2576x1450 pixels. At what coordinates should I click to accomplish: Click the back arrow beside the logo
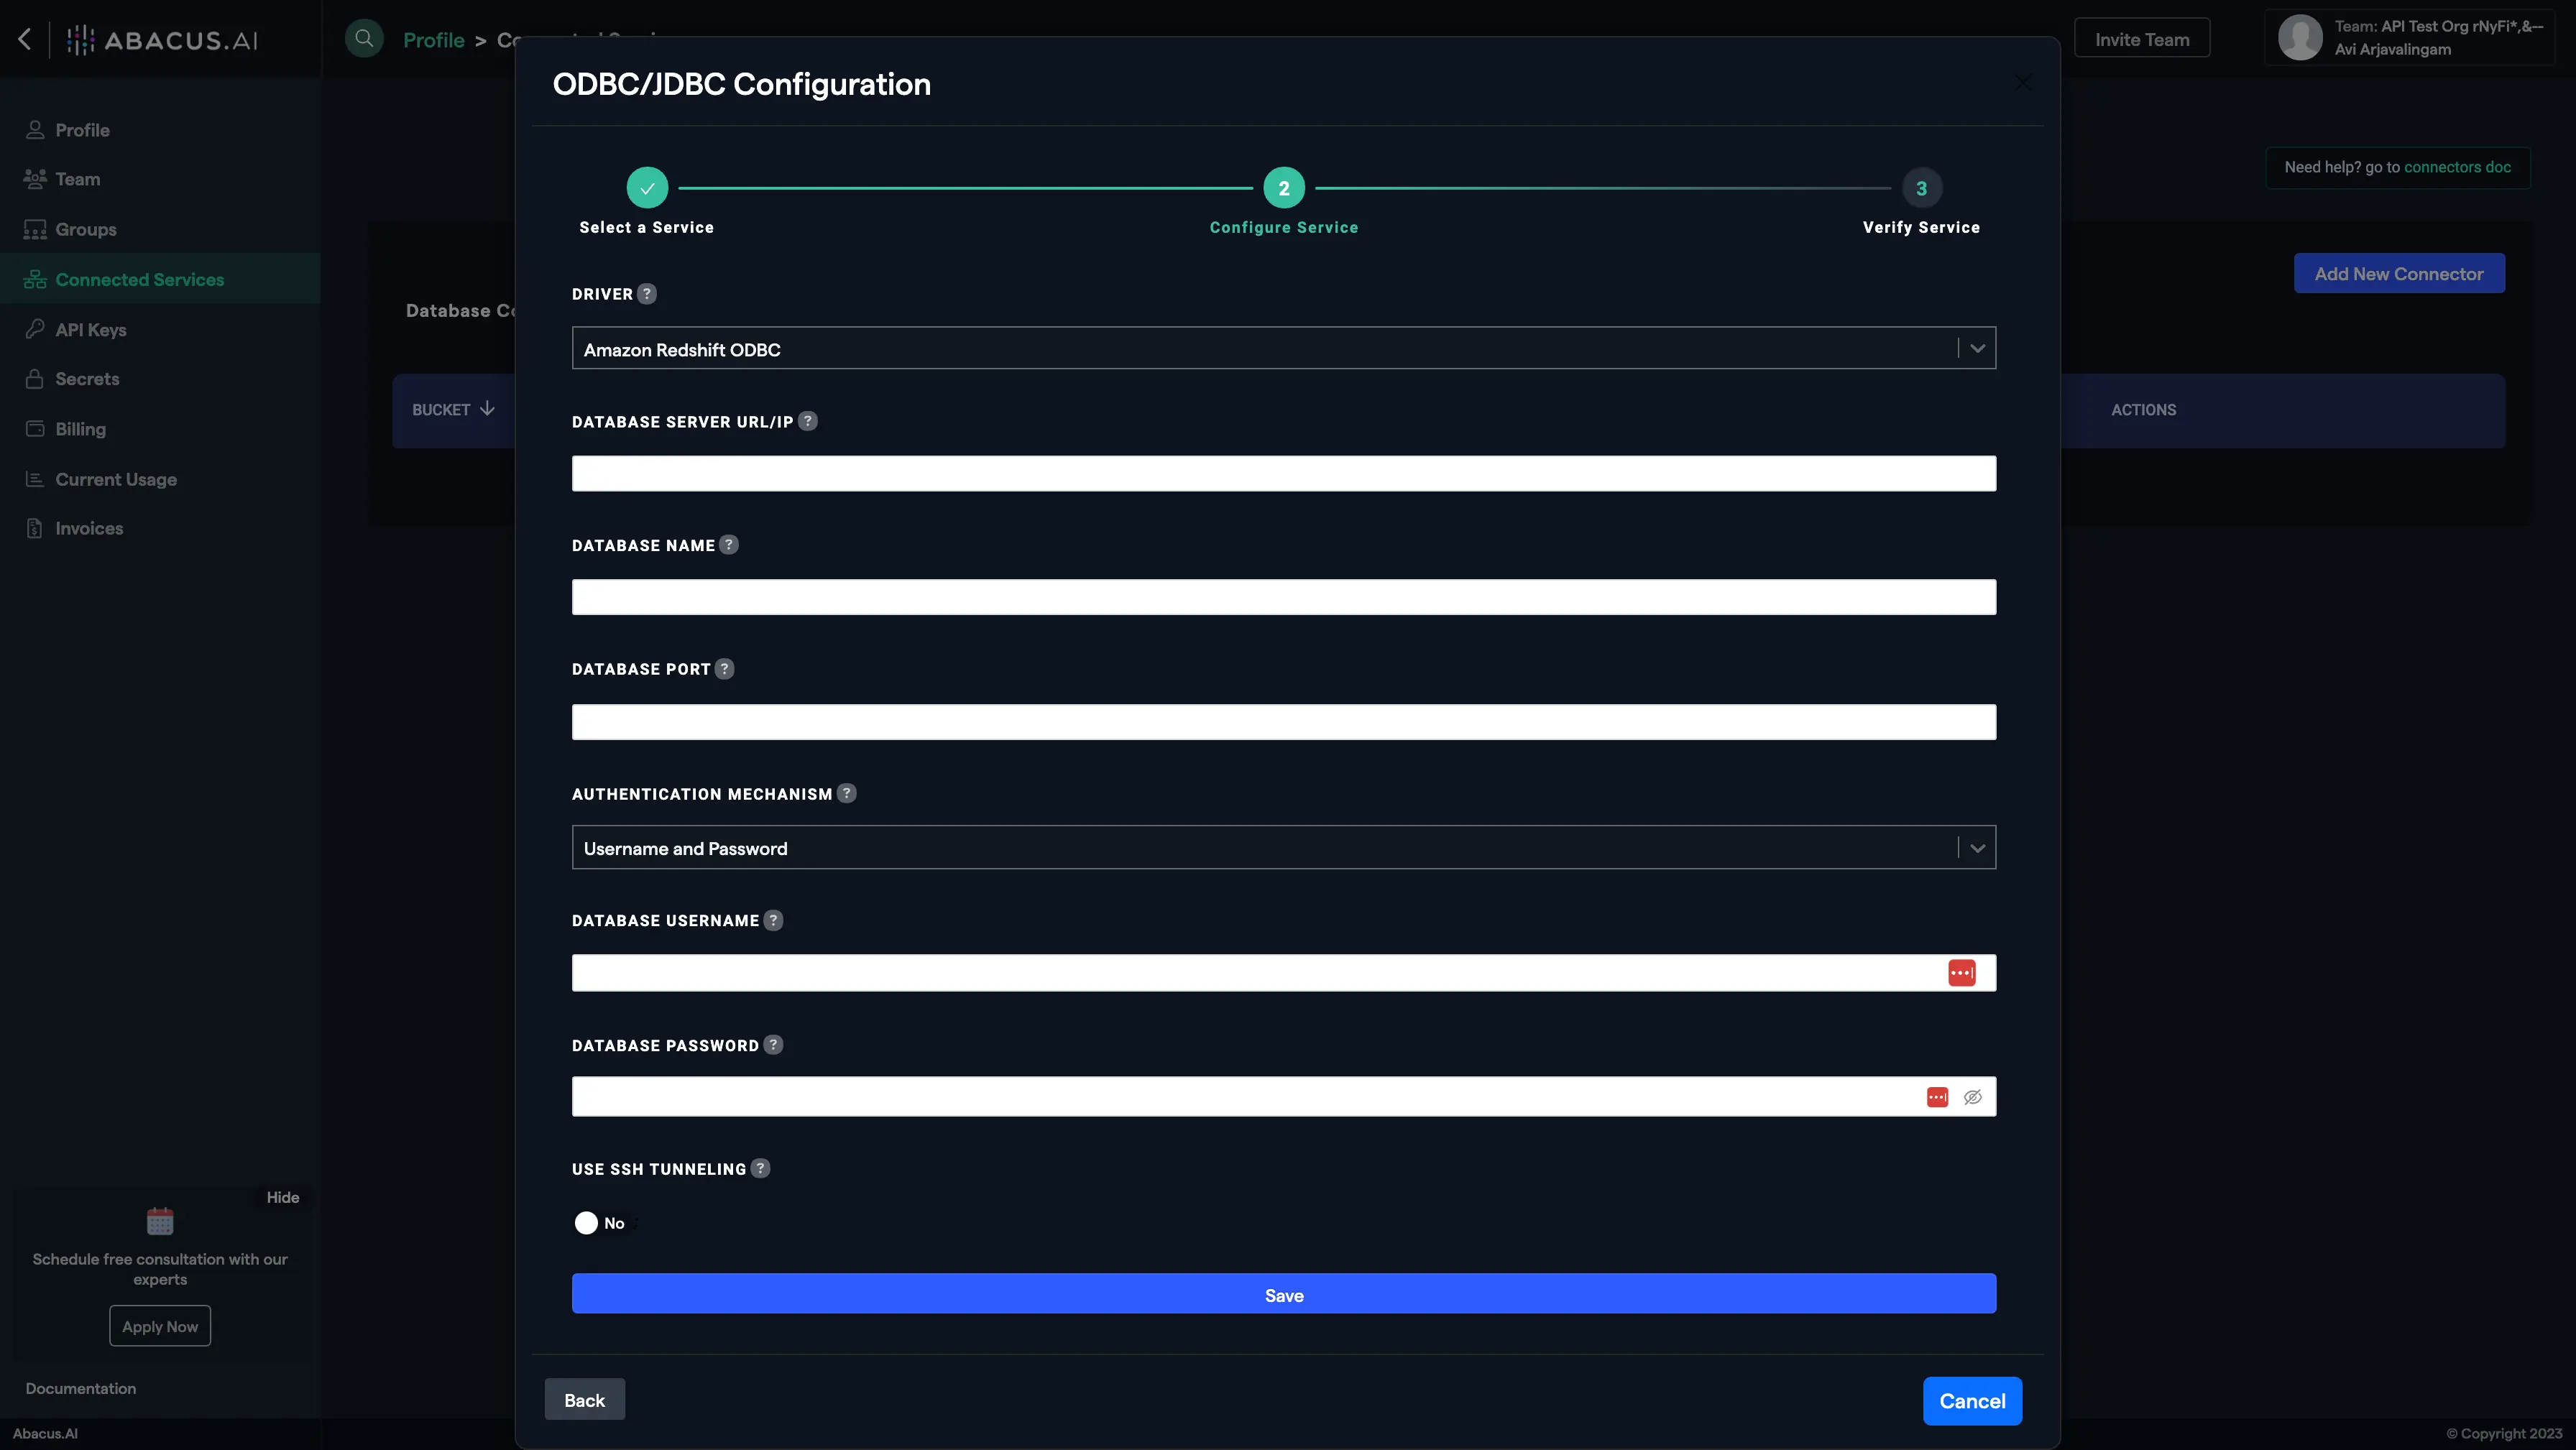(x=24, y=39)
